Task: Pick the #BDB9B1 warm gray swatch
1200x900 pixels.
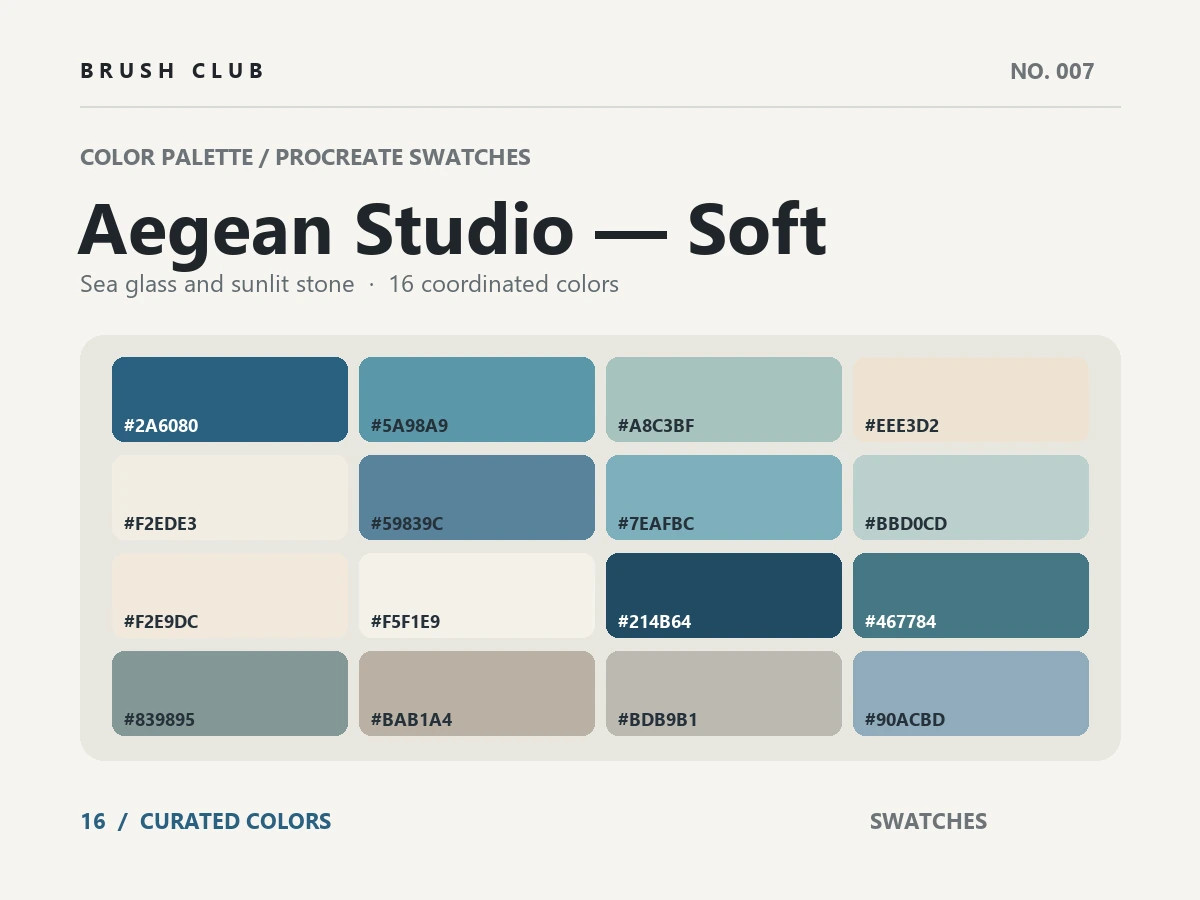Action: pyautogui.click(x=724, y=693)
